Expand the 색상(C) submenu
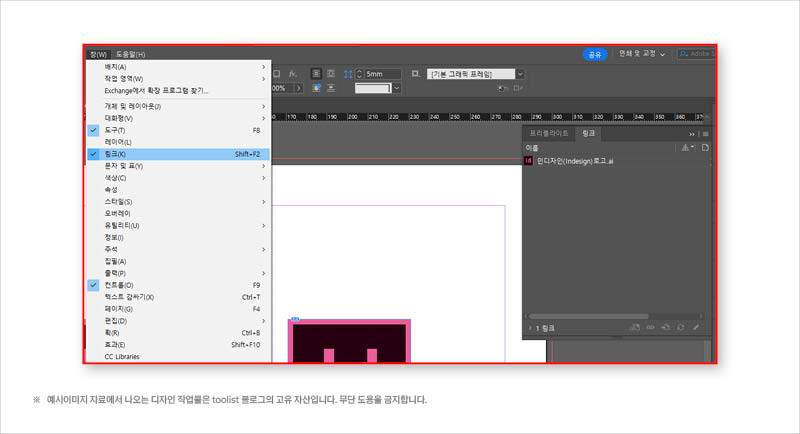 pos(178,178)
